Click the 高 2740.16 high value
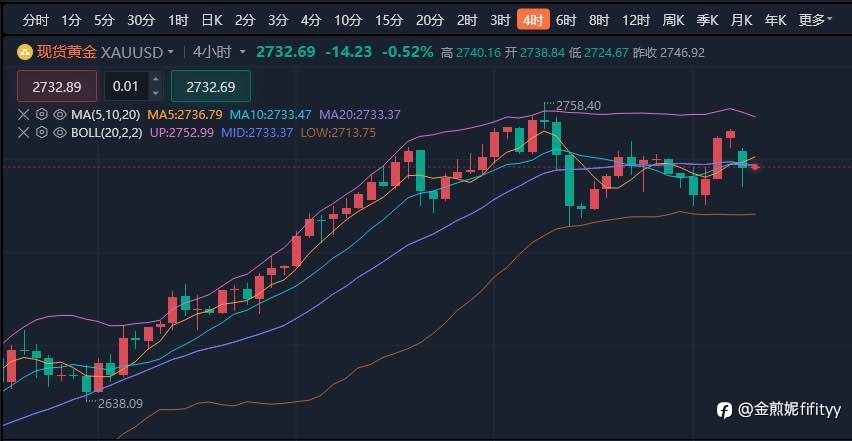852x441 pixels. [471, 53]
